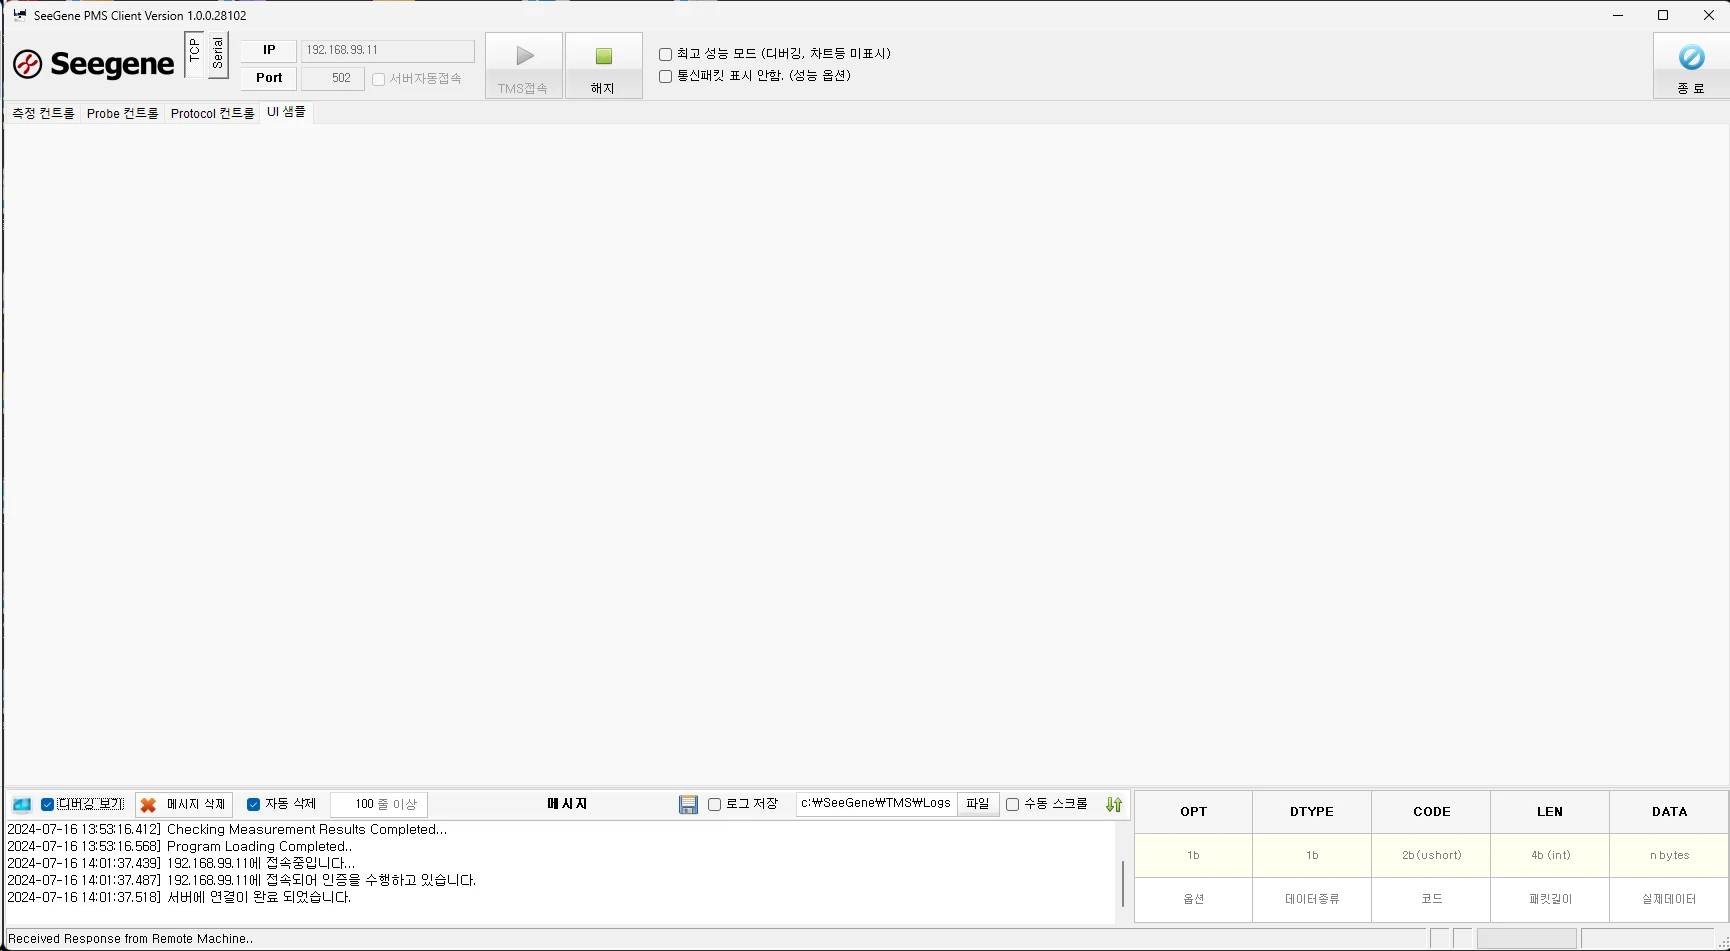Screen dimensions: 1730x951
Task: Click the DATA column header
Action: (x=1669, y=812)
